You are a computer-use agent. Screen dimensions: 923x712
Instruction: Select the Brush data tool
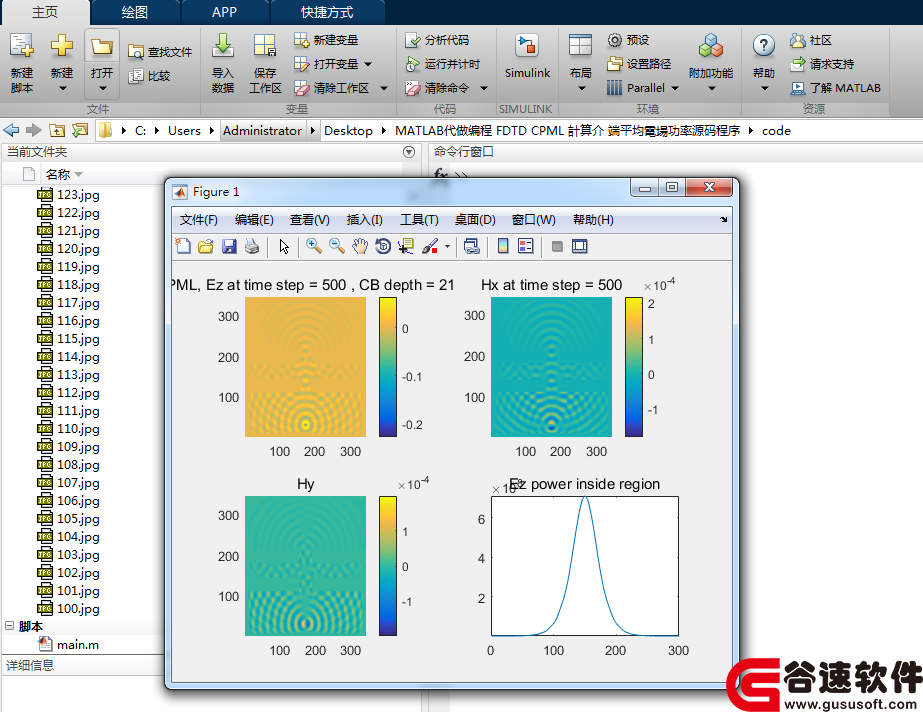tap(430, 246)
